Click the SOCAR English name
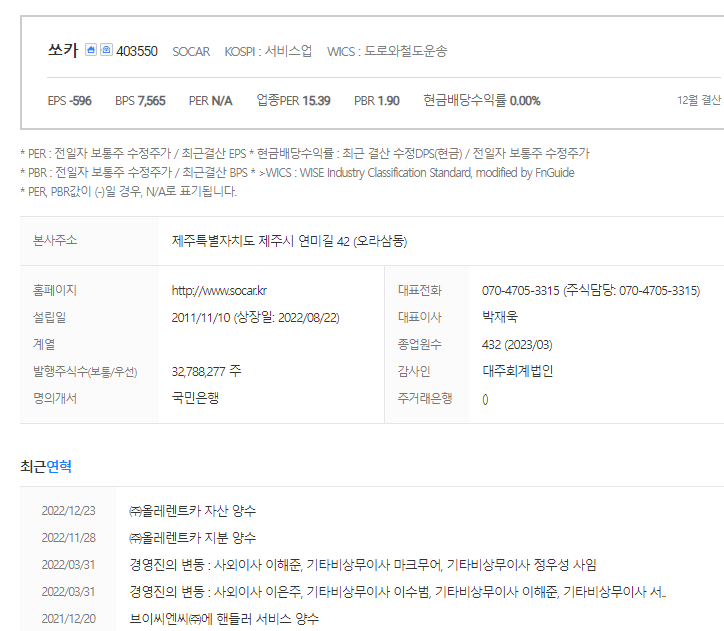This screenshot has width=724, height=631. 191,51
